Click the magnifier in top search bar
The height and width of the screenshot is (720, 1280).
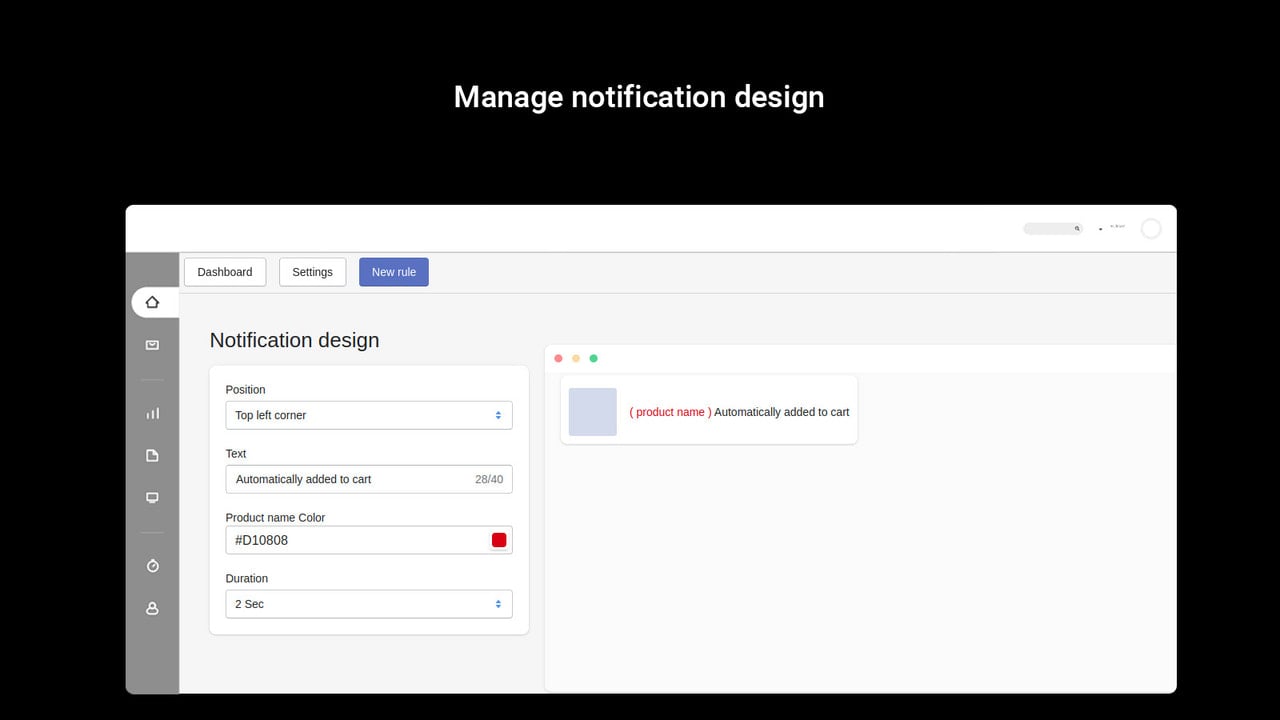click(x=1077, y=229)
